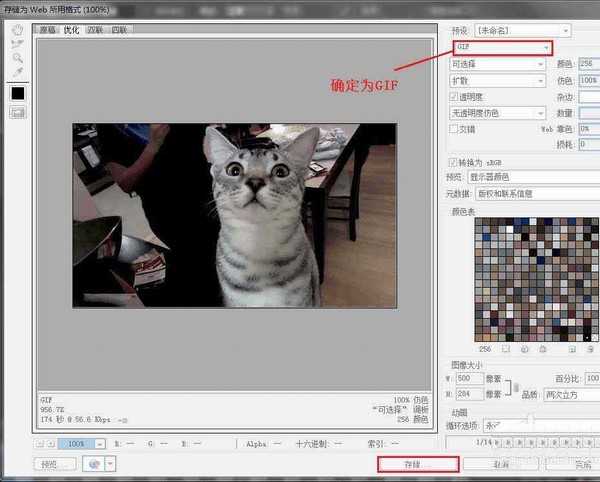The width and height of the screenshot is (600, 482).
Task: Click the image width input field
Action: 470,379
